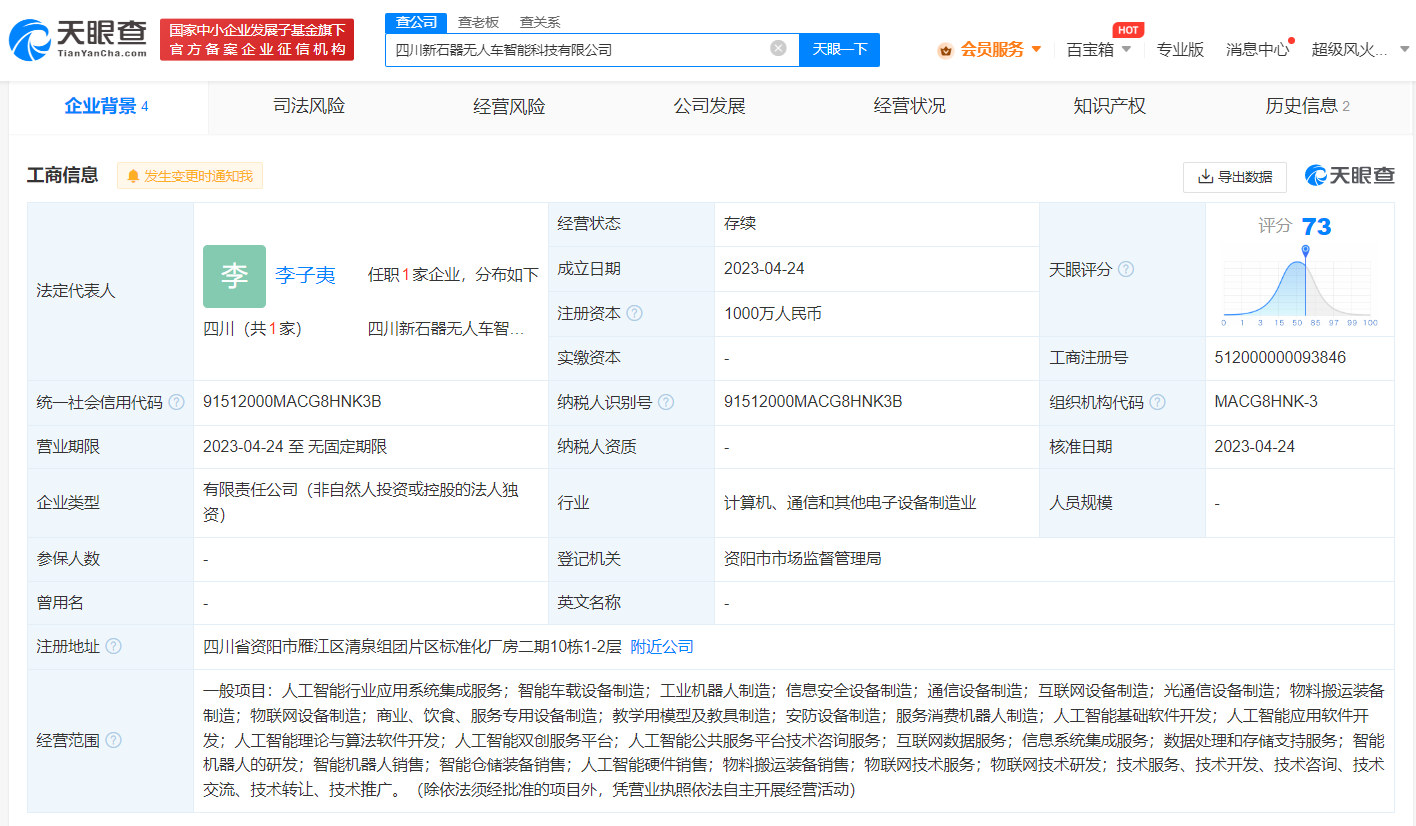Click the 会员服务 crown icon

(x=945, y=50)
